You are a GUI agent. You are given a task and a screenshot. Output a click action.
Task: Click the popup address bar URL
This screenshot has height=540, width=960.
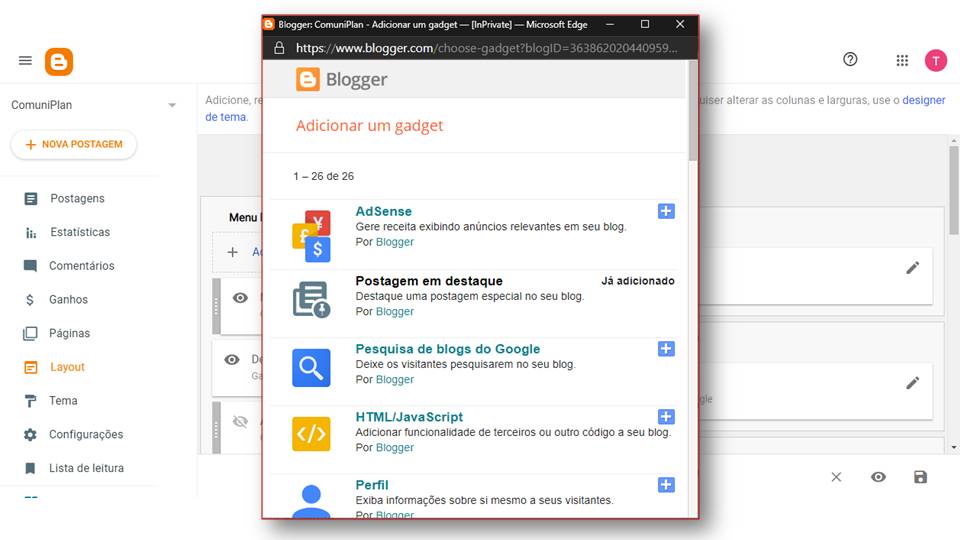click(x=486, y=48)
